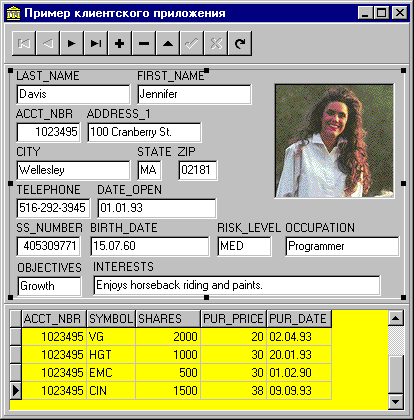
Task: Click BIRTH_DATE field 15.07.60
Action: (x=150, y=246)
